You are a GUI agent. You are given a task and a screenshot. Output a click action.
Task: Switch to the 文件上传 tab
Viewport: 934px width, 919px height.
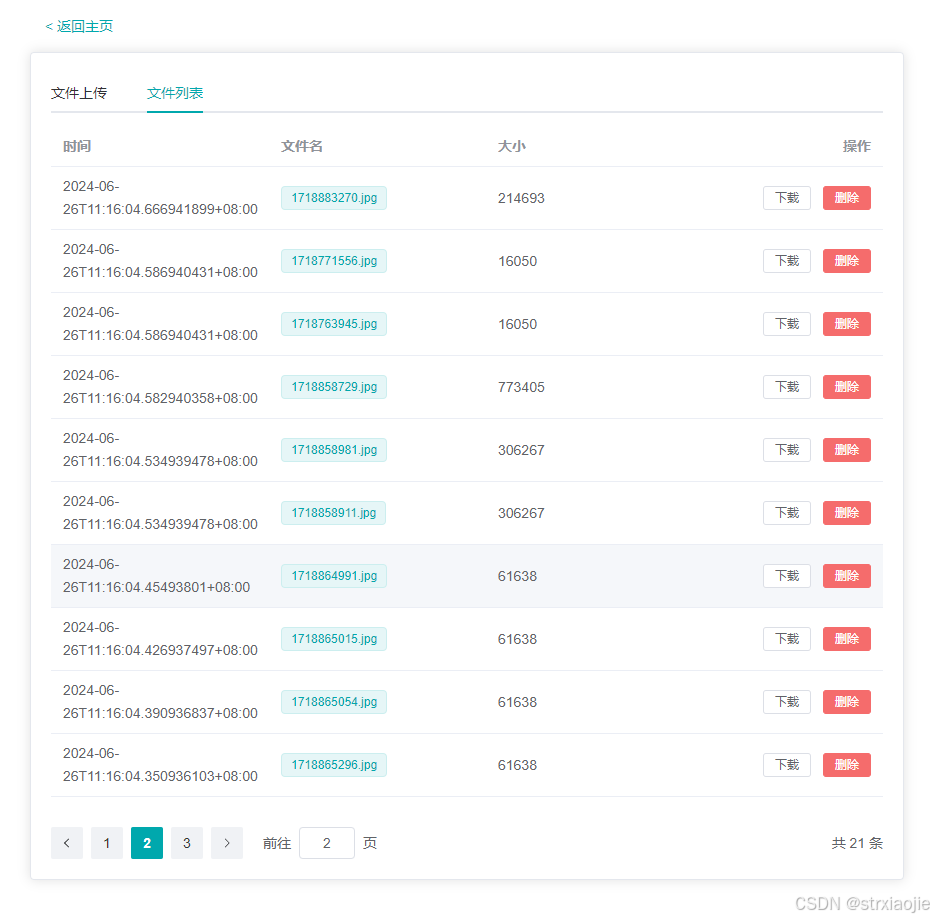coord(79,92)
